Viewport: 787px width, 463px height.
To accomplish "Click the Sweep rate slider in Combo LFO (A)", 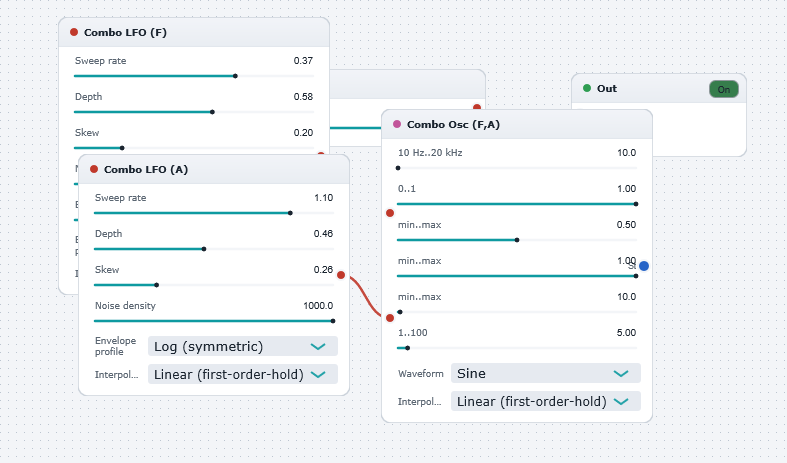I will (214, 213).
